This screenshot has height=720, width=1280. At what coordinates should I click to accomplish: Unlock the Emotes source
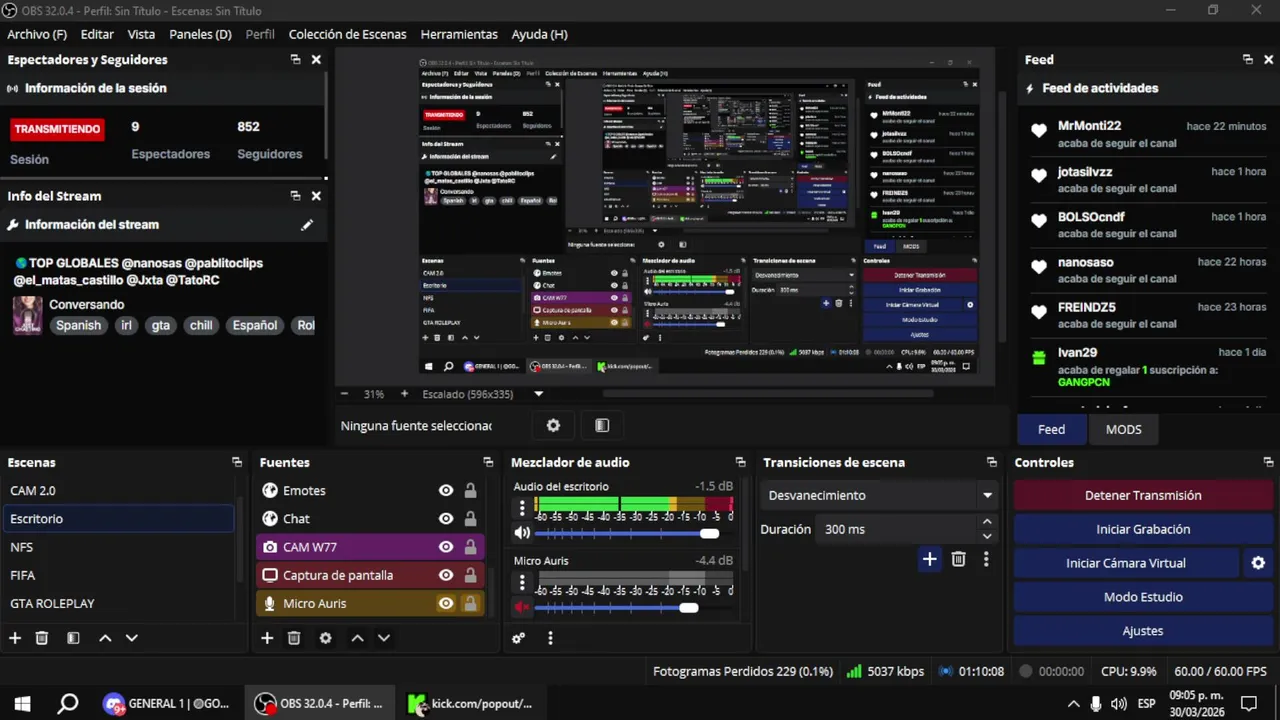pos(470,491)
